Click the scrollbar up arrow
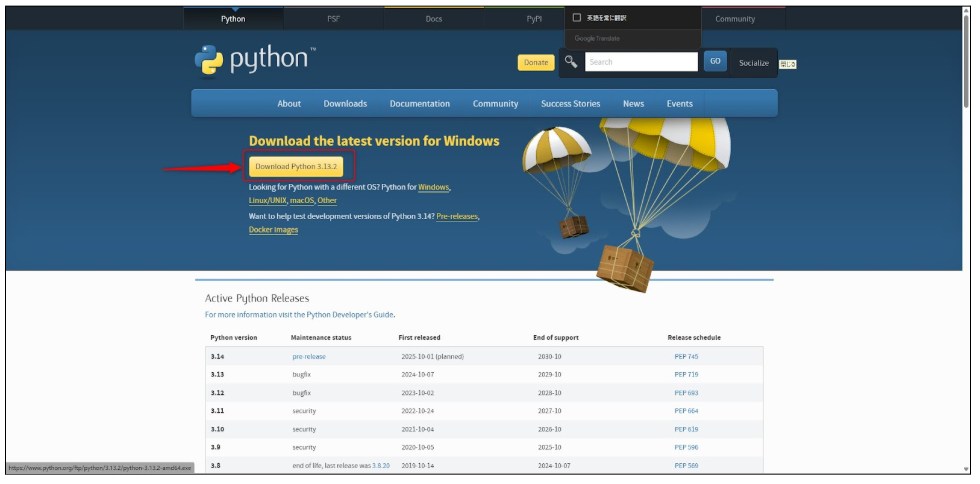 [968, 10]
